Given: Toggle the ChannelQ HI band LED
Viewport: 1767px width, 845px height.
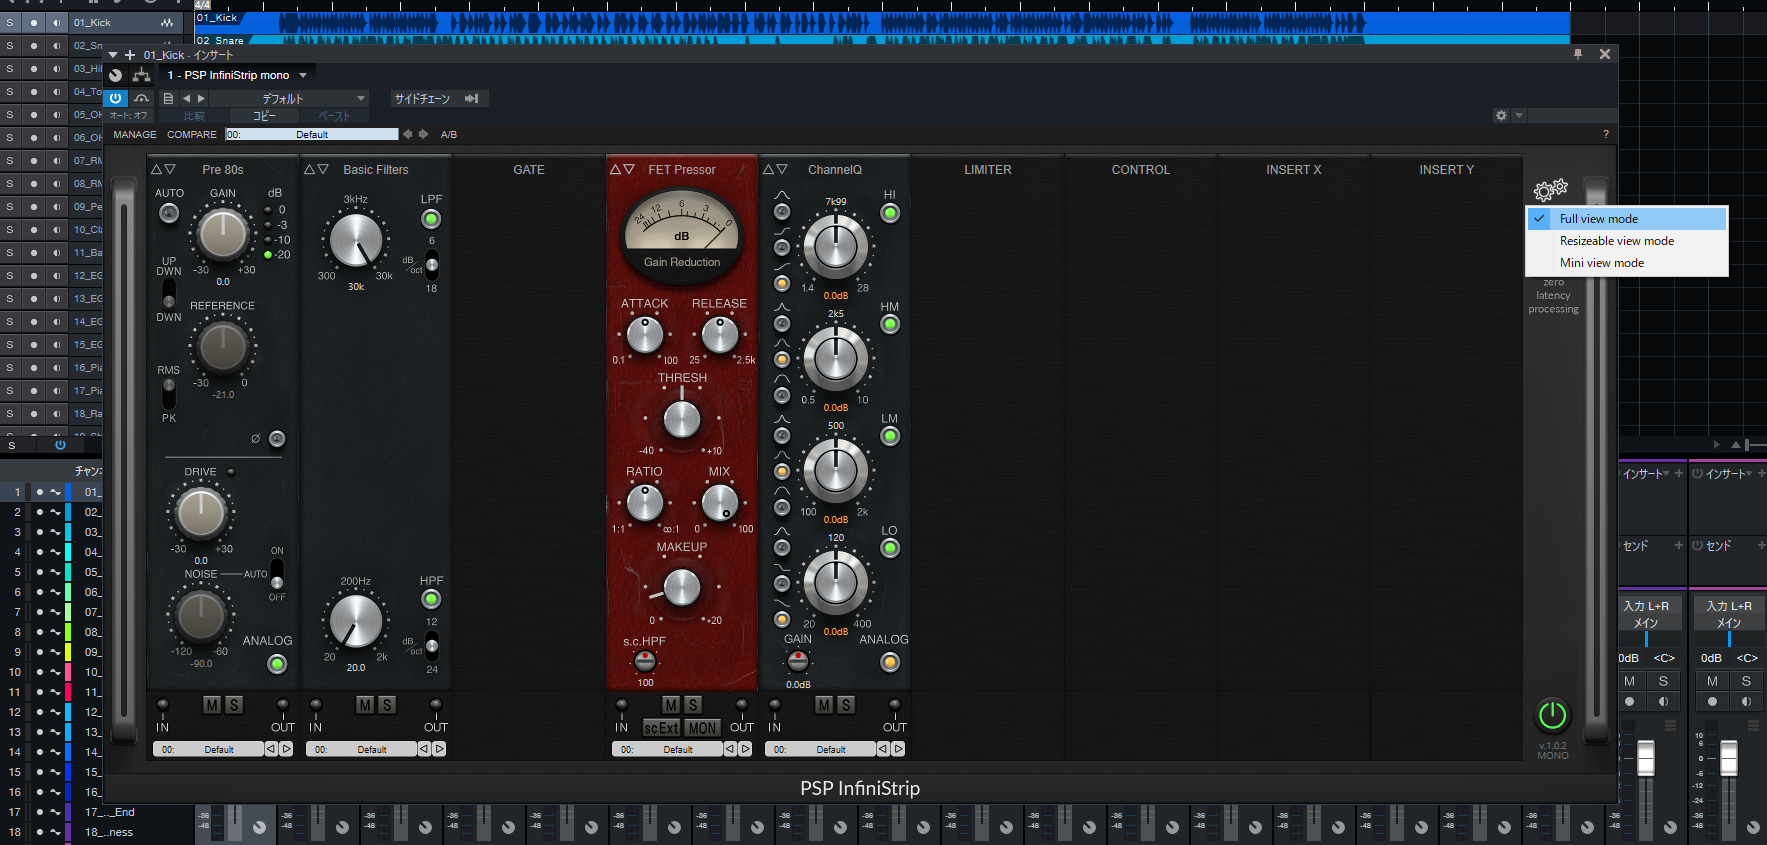Looking at the screenshot, I should pyautogui.click(x=890, y=213).
